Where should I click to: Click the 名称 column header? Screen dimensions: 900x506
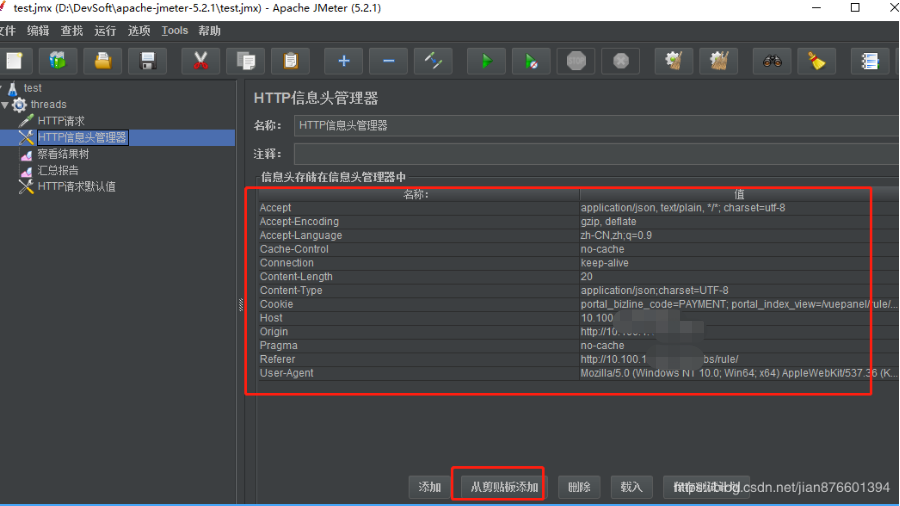418,194
